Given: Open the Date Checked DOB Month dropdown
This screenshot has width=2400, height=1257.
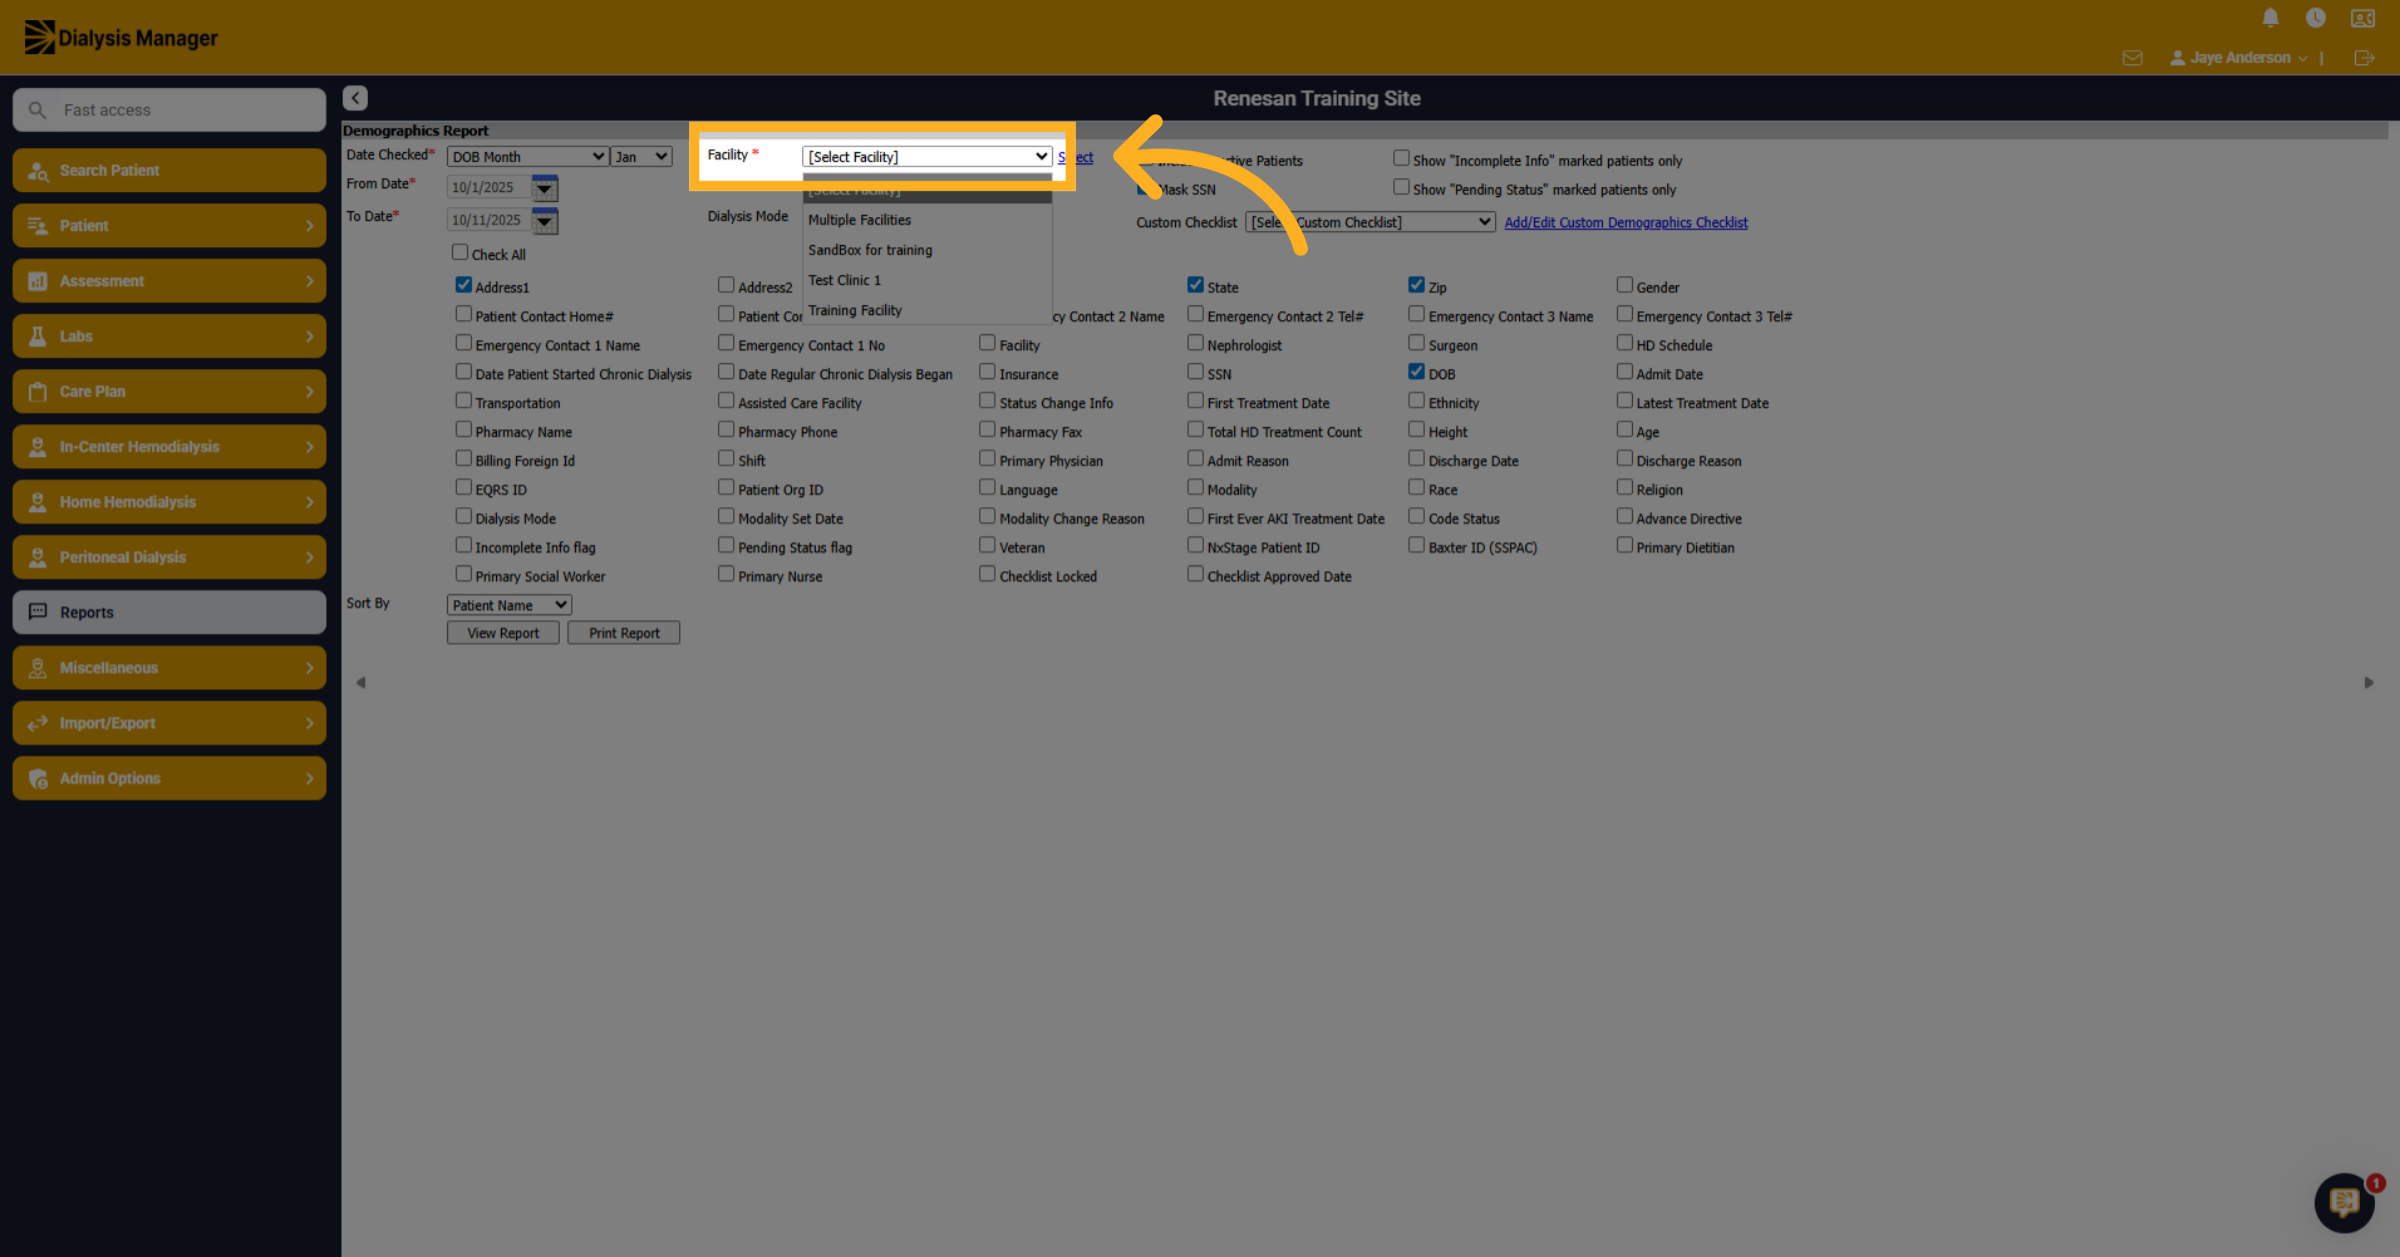Looking at the screenshot, I should (x=528, y=157).
